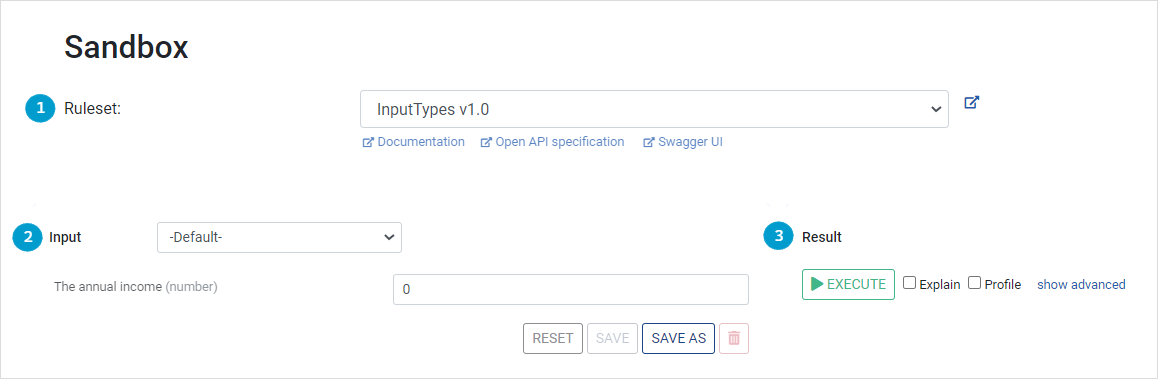This screenshot has width=1158, height=379.
Task: Click the Documentation external-link icon
Action: (369, 142)
